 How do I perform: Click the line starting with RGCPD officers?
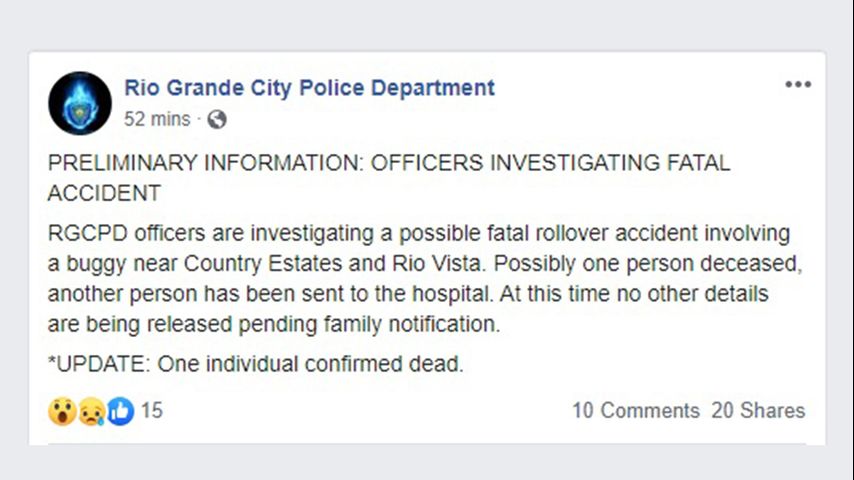click(x=418, y=235)
